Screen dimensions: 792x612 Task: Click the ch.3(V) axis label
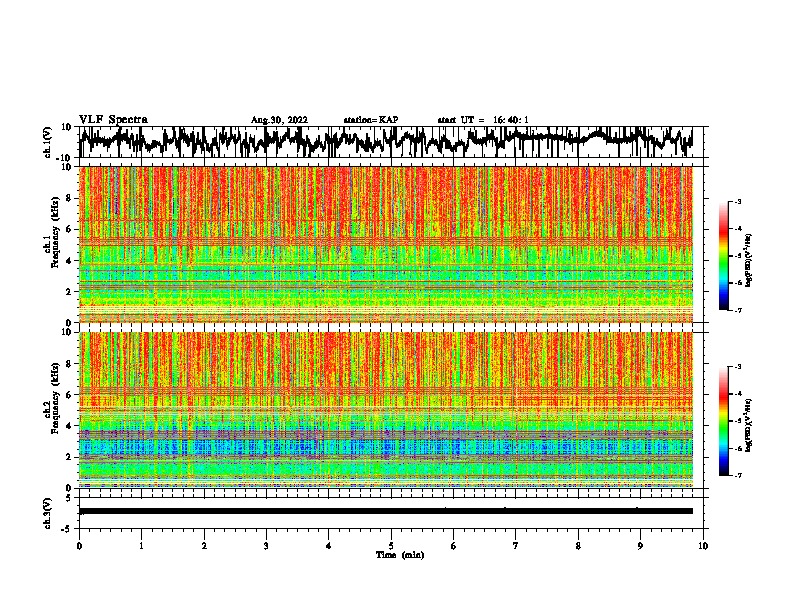[48, 513]
